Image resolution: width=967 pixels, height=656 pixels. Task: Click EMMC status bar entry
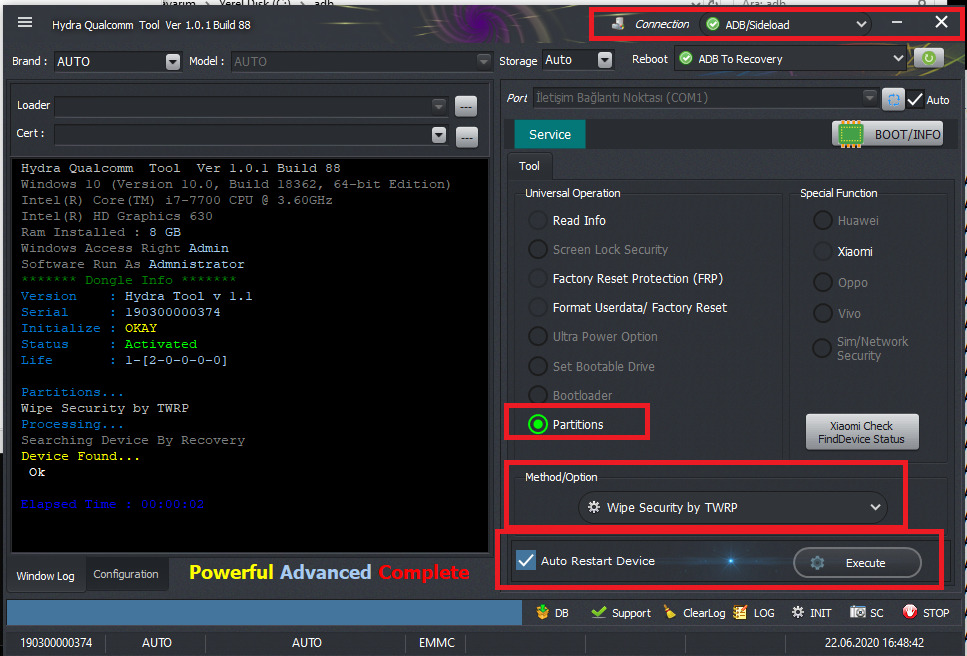[x=437, y=642]
